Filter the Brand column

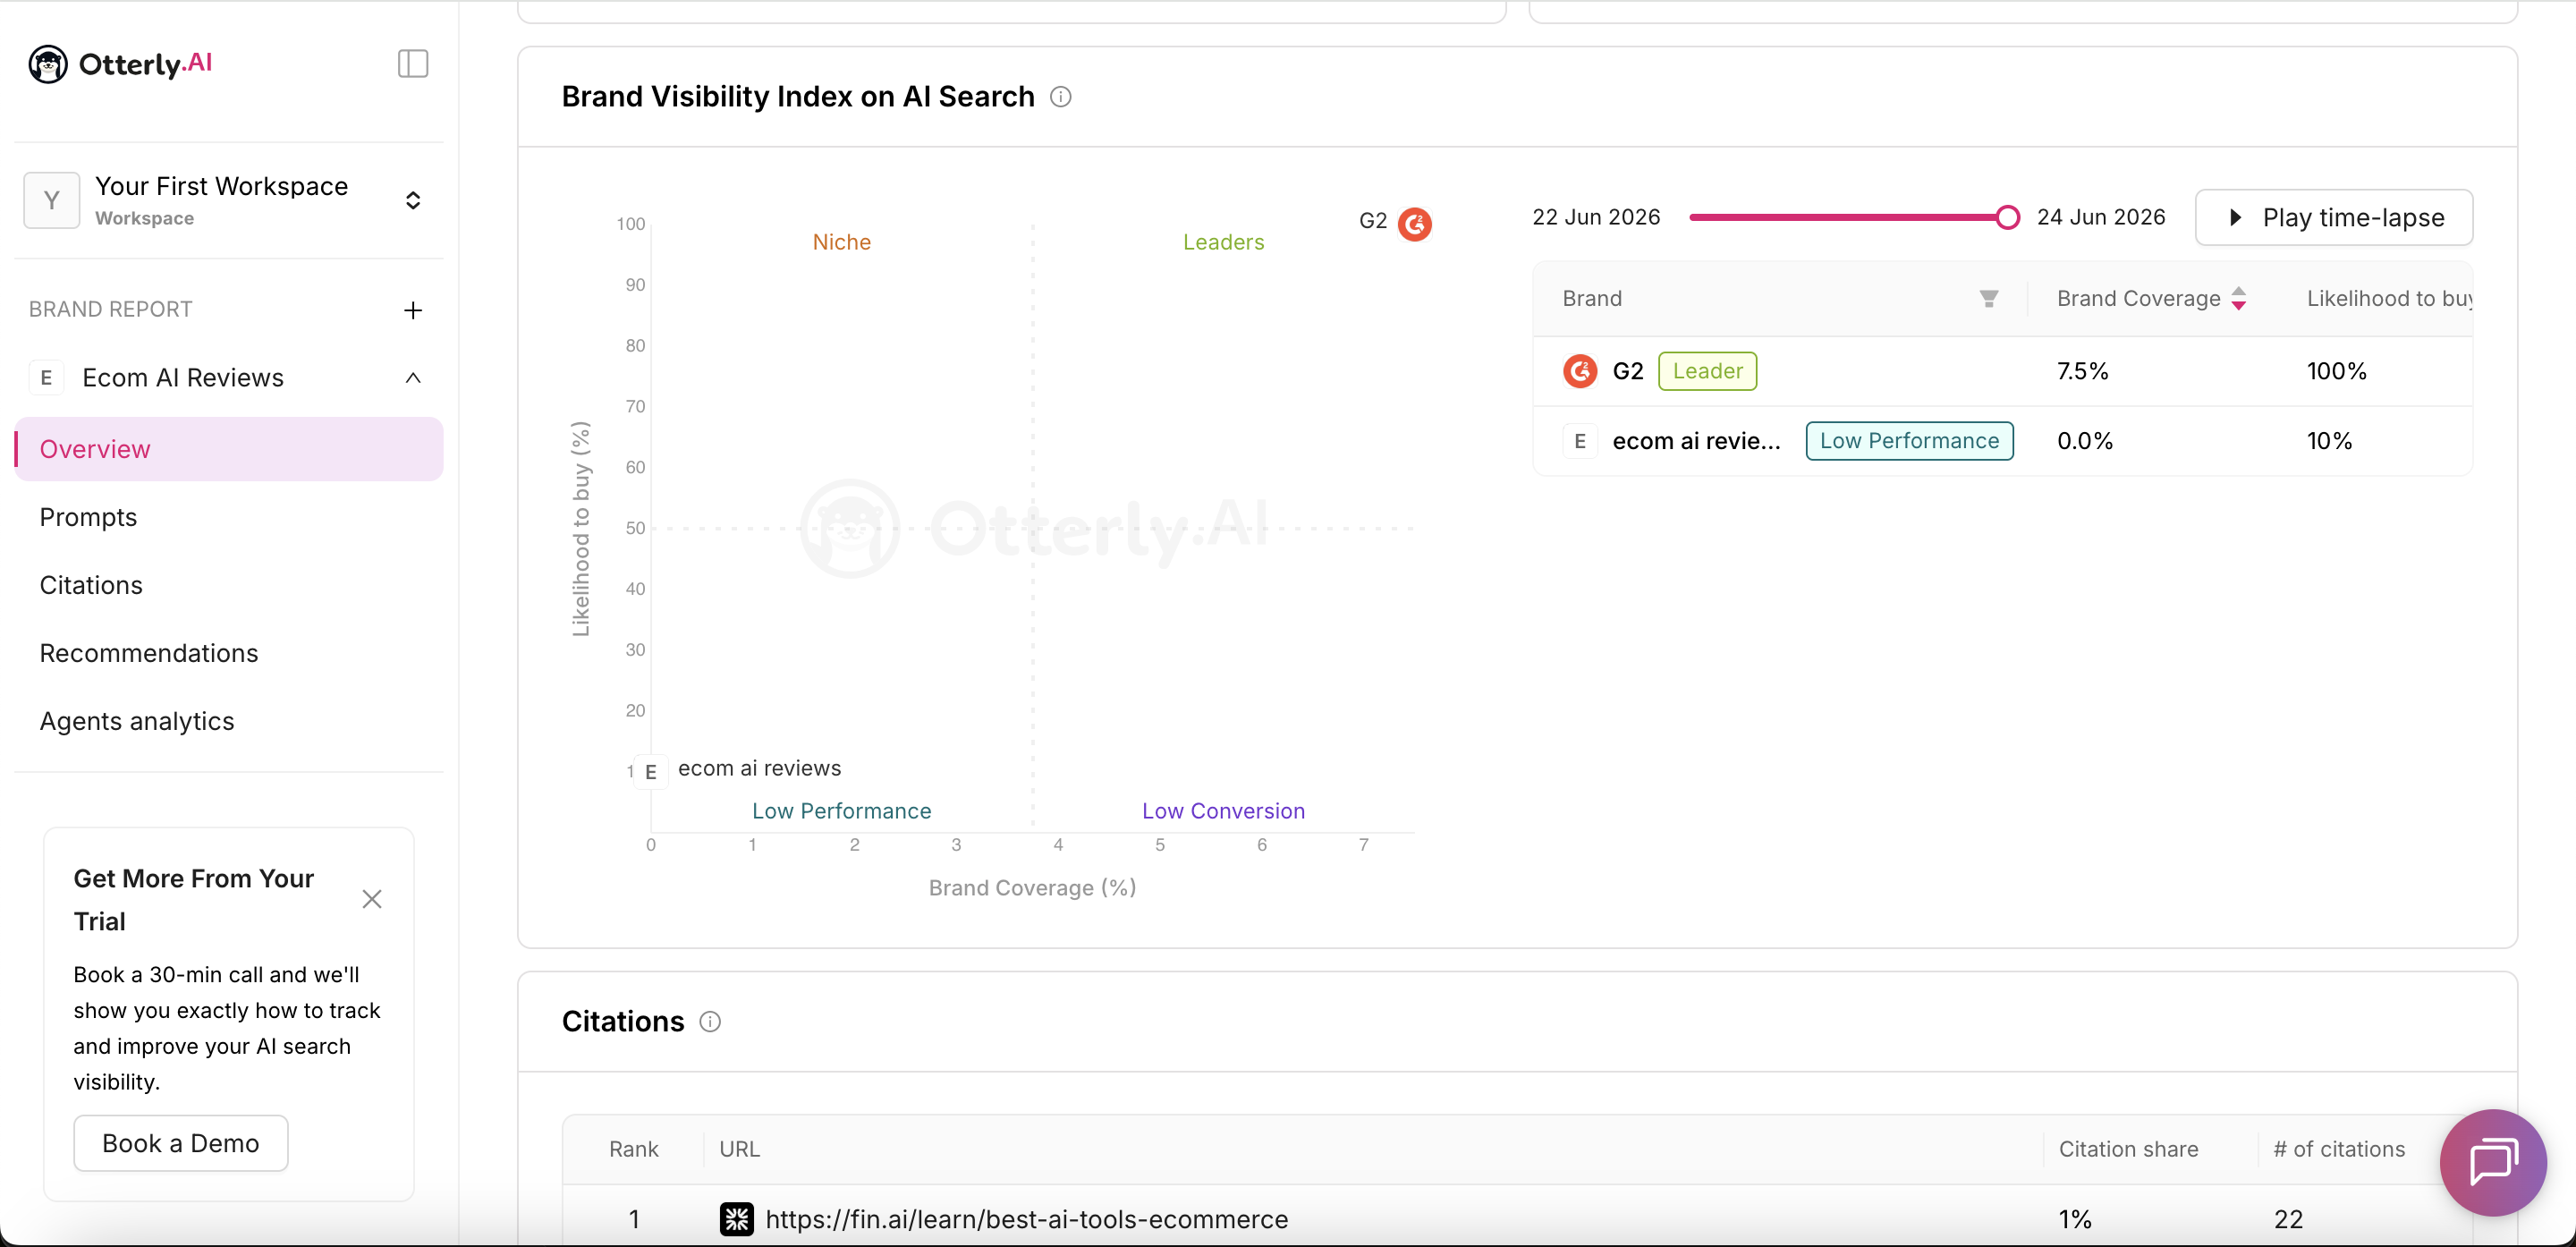[x=1989, y=299]
